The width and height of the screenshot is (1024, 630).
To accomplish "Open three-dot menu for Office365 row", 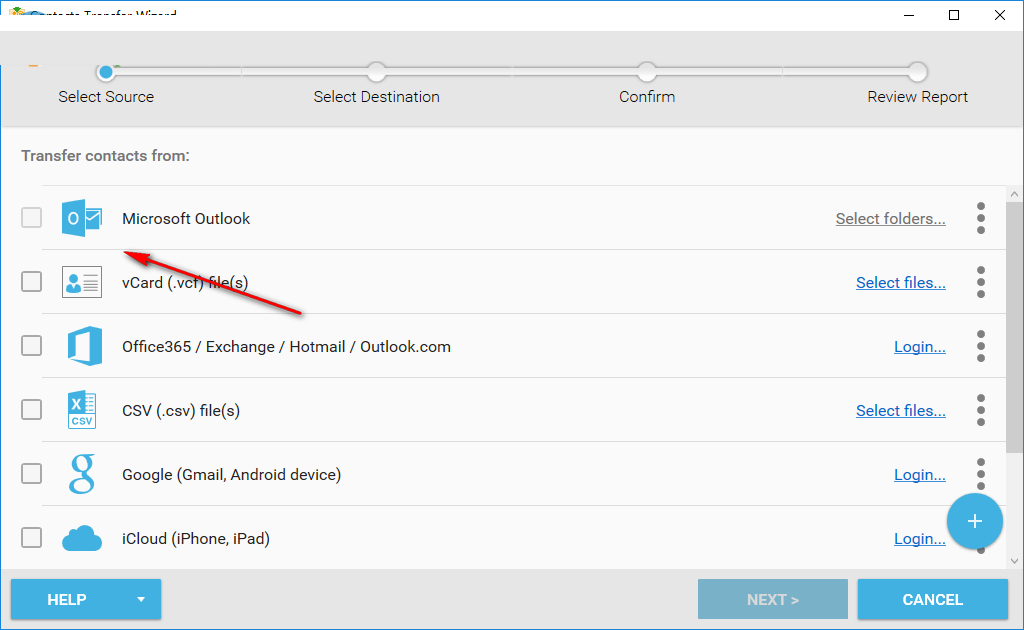I will (x=981, y=346).
